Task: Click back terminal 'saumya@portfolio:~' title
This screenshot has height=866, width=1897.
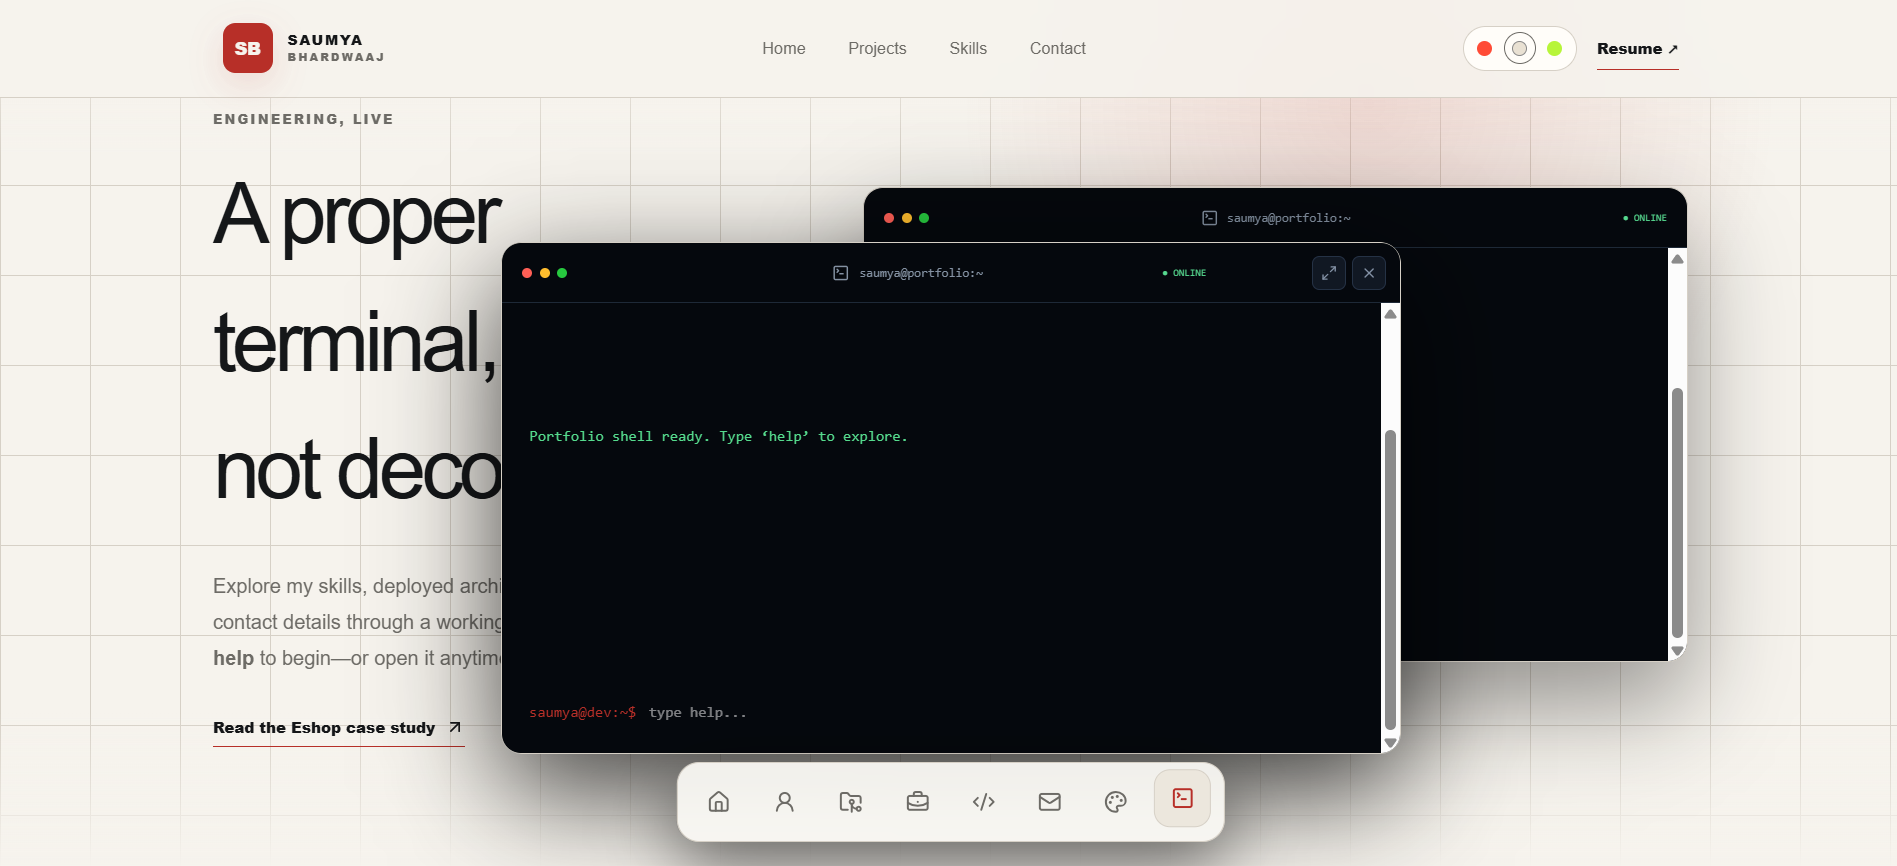Action: click(1289, 218)
